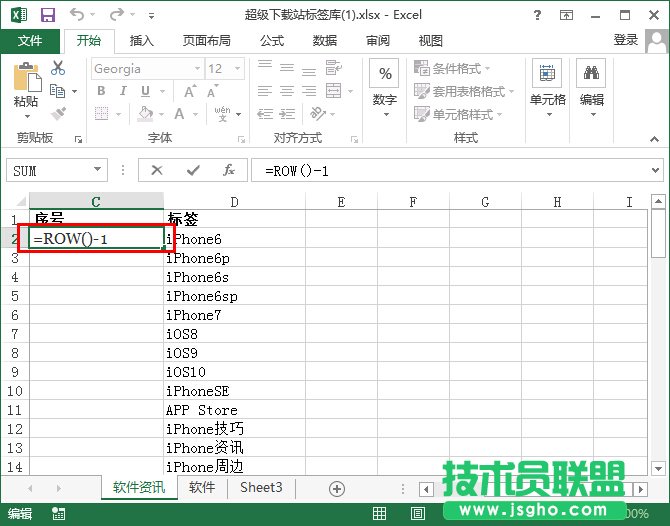Screen dimensions: 670x526
Task: Click the 登录 sign-in link
Action: coord(626,40)
